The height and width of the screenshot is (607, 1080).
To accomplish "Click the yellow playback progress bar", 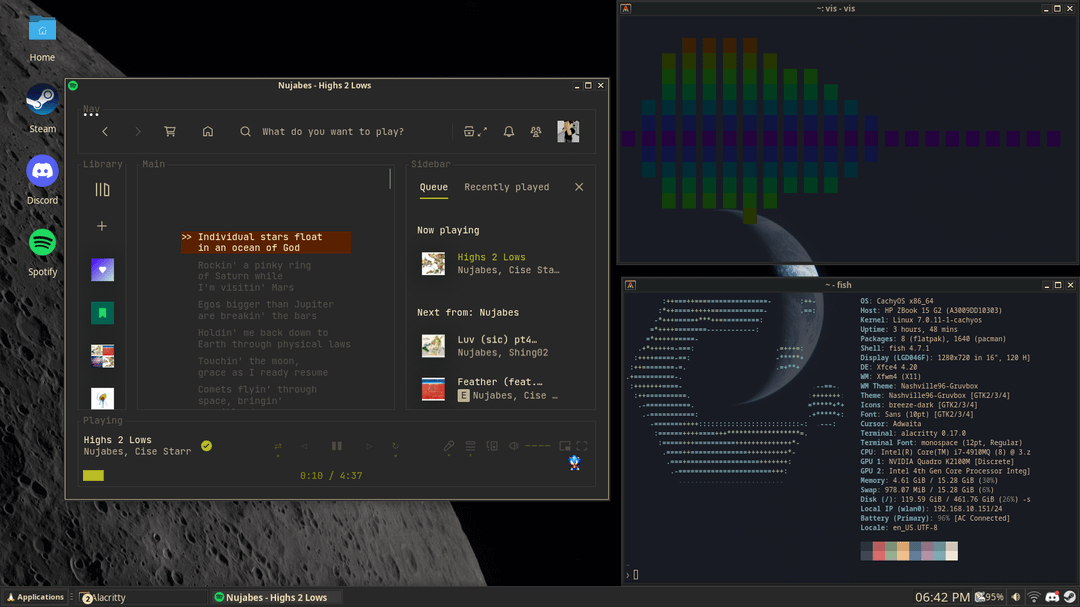I will [94, 475].
